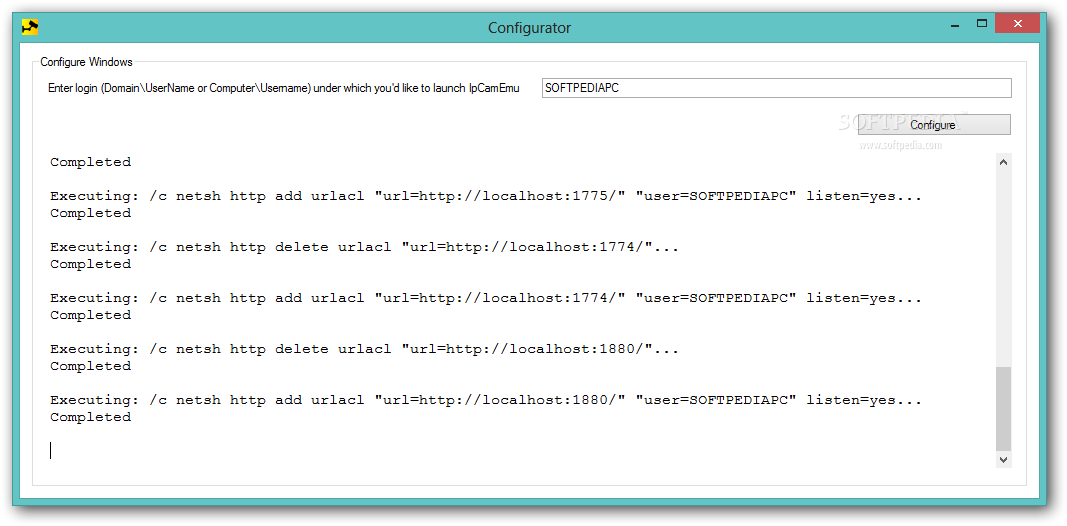The image size is (1067, 526).
Task: Maximize the Configurator window
Action: [x=981, y=23]
